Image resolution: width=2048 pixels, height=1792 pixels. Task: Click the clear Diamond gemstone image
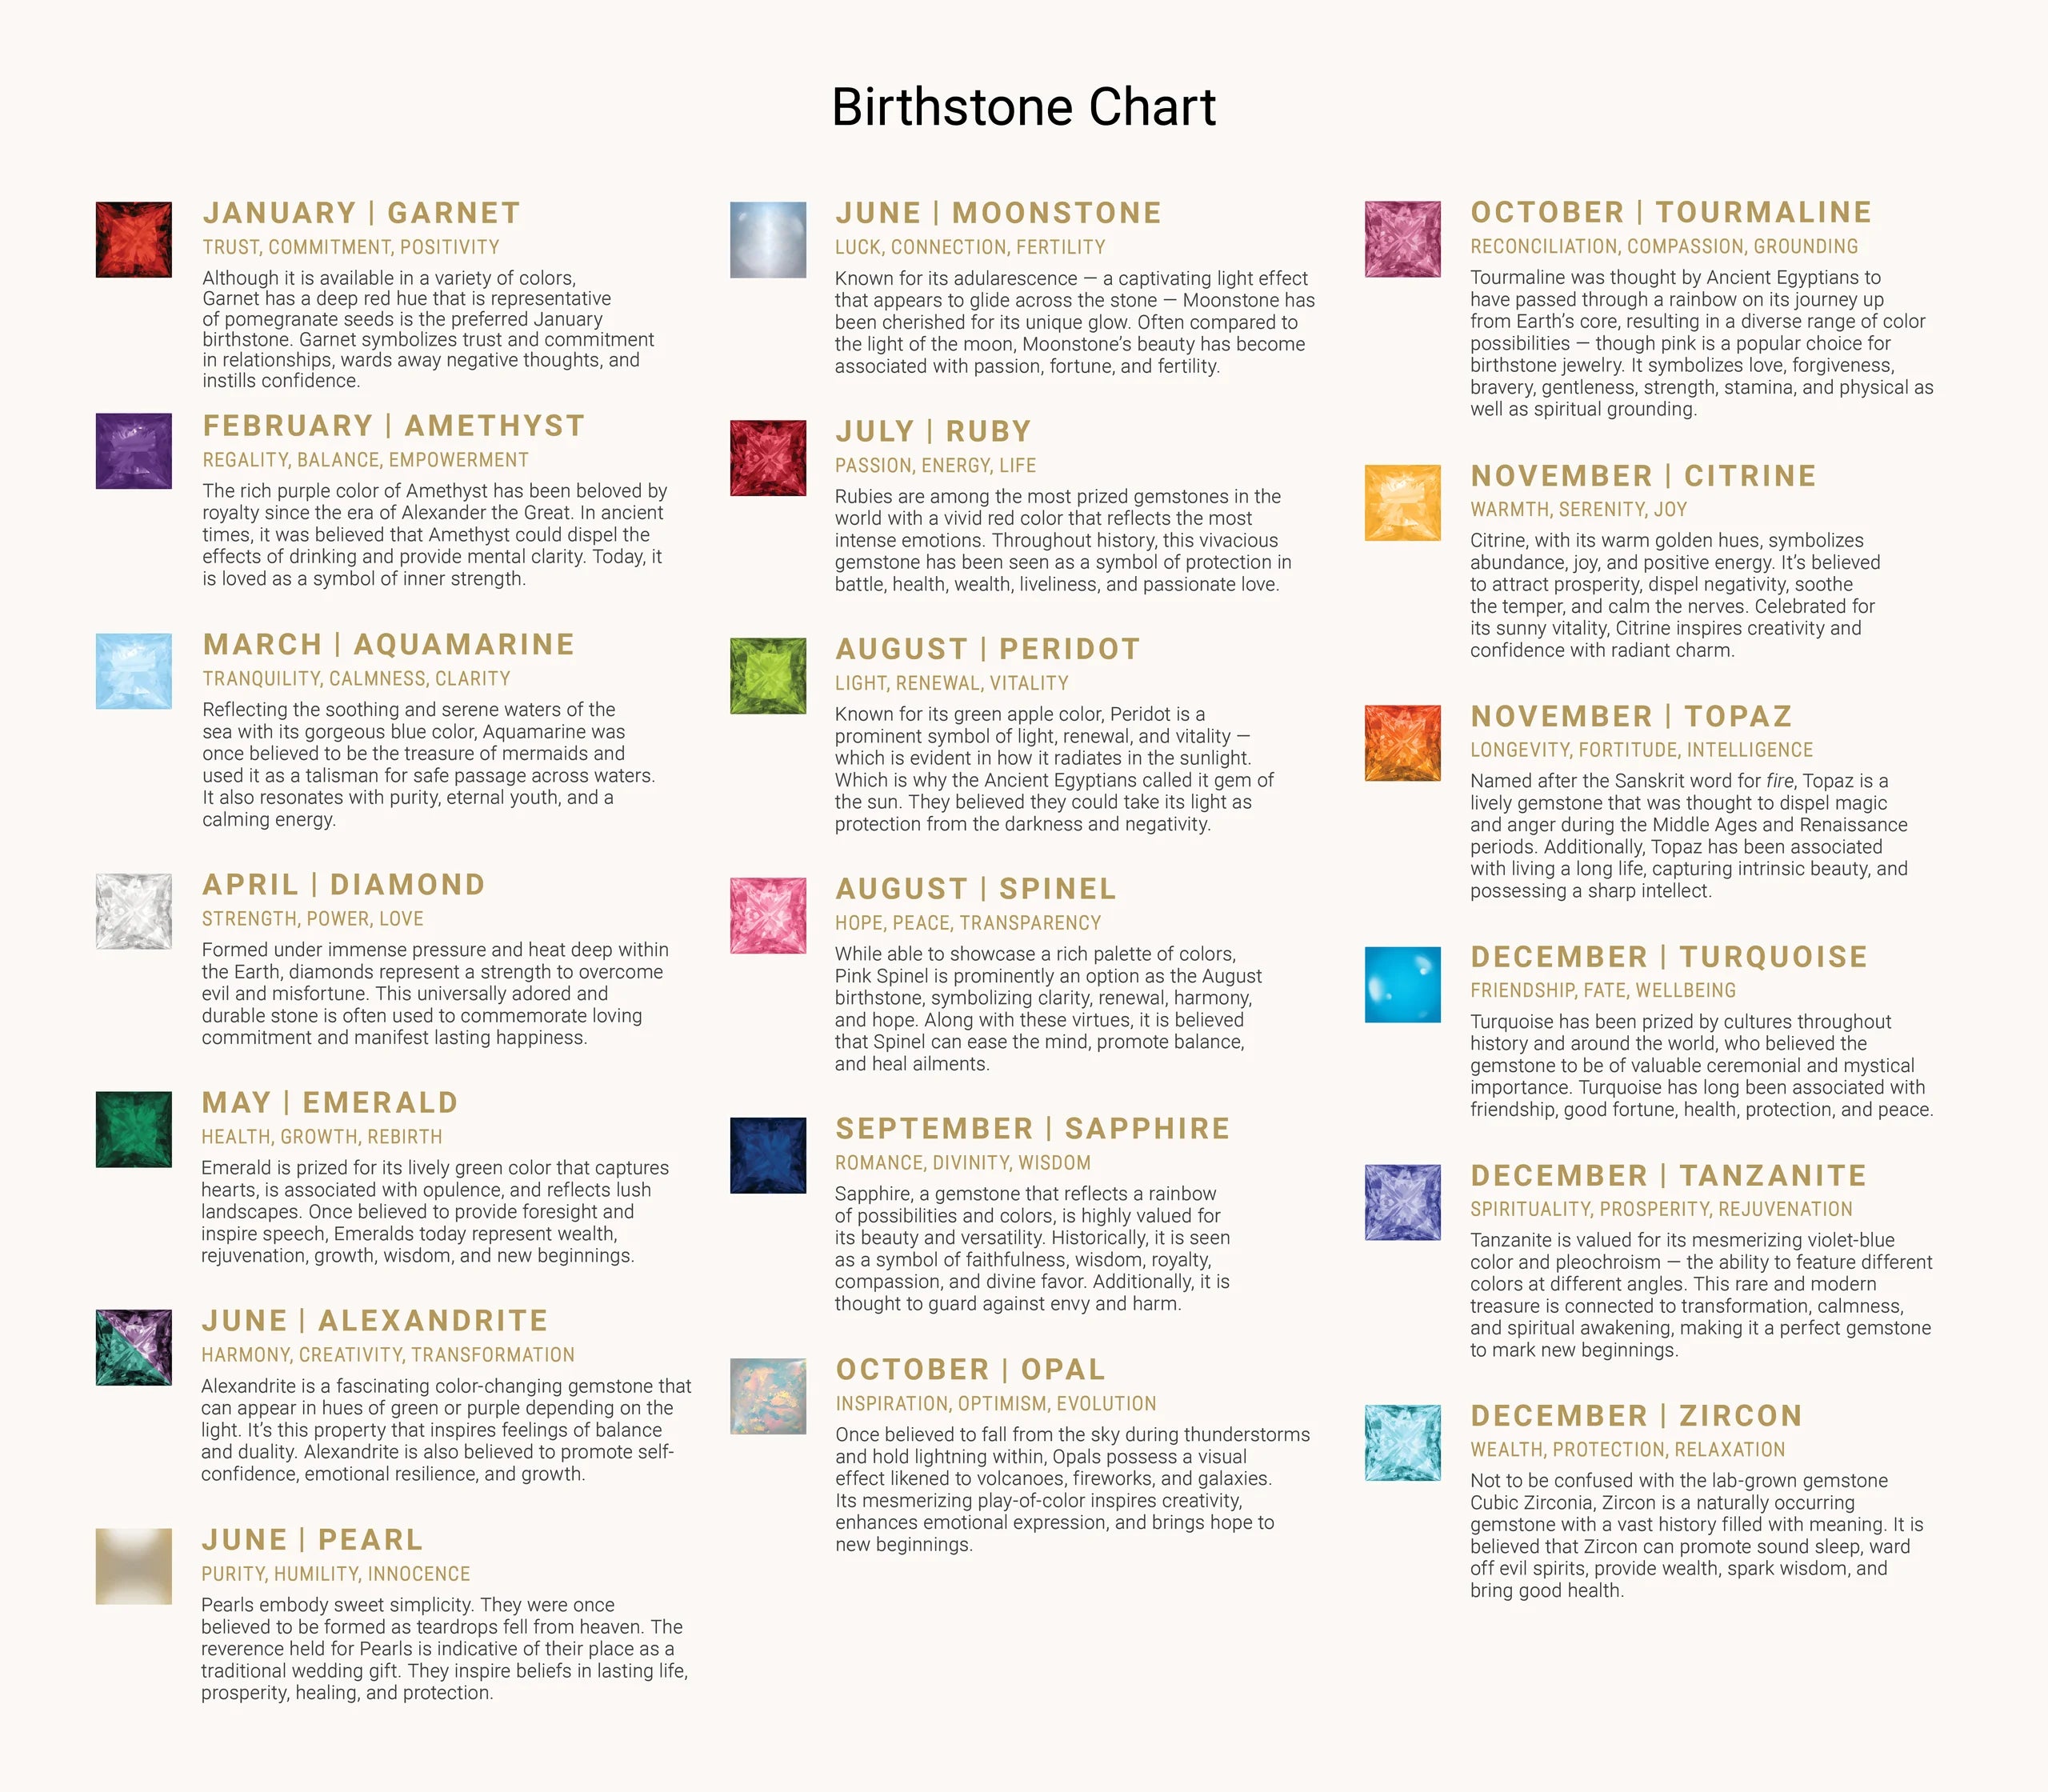click(133, 911)
